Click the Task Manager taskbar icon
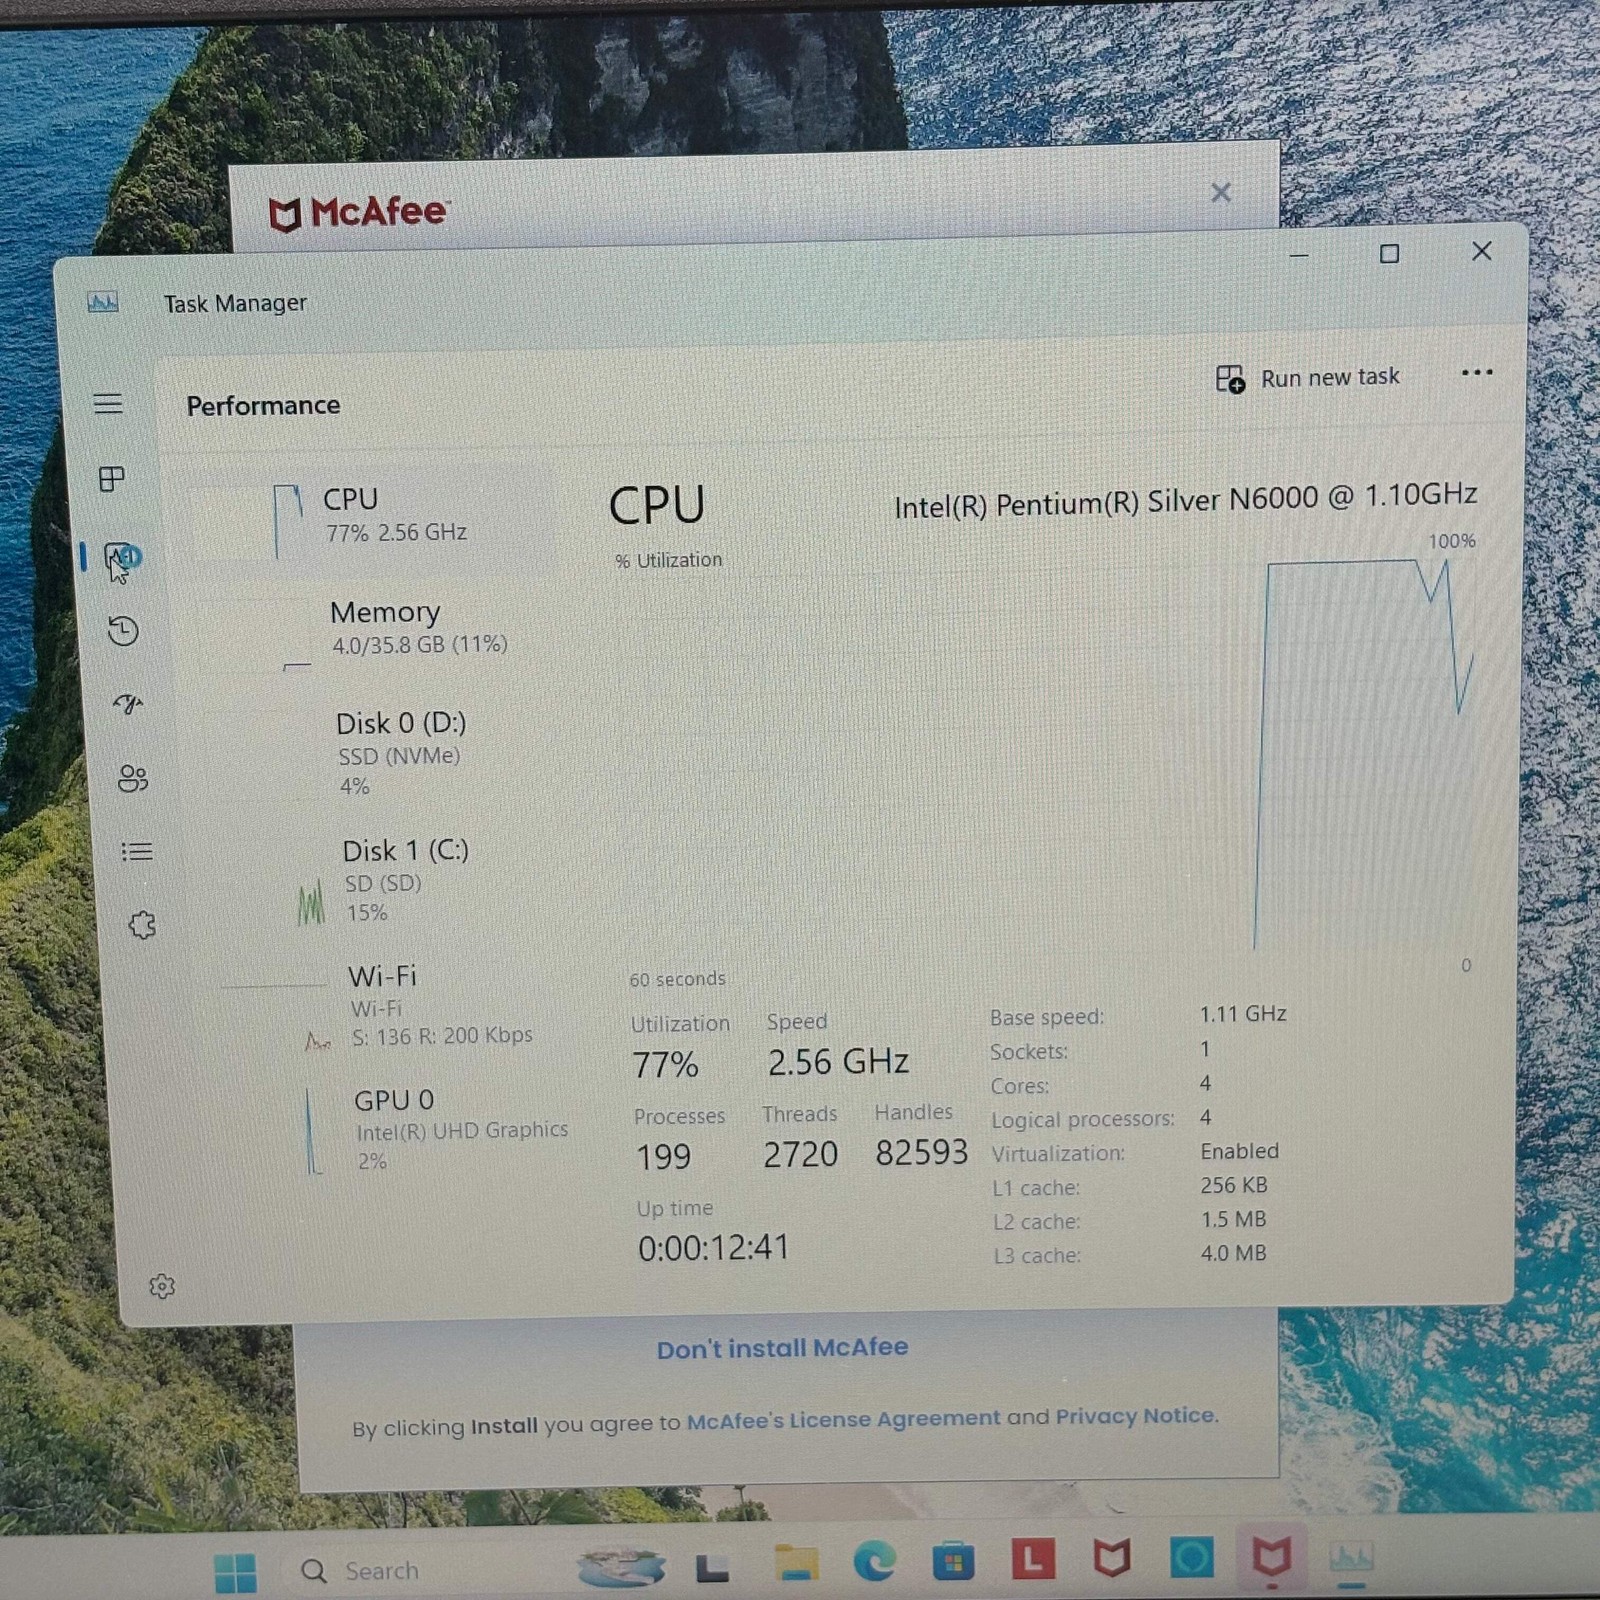The image size is (1600, 1600). point(1351,1557)
